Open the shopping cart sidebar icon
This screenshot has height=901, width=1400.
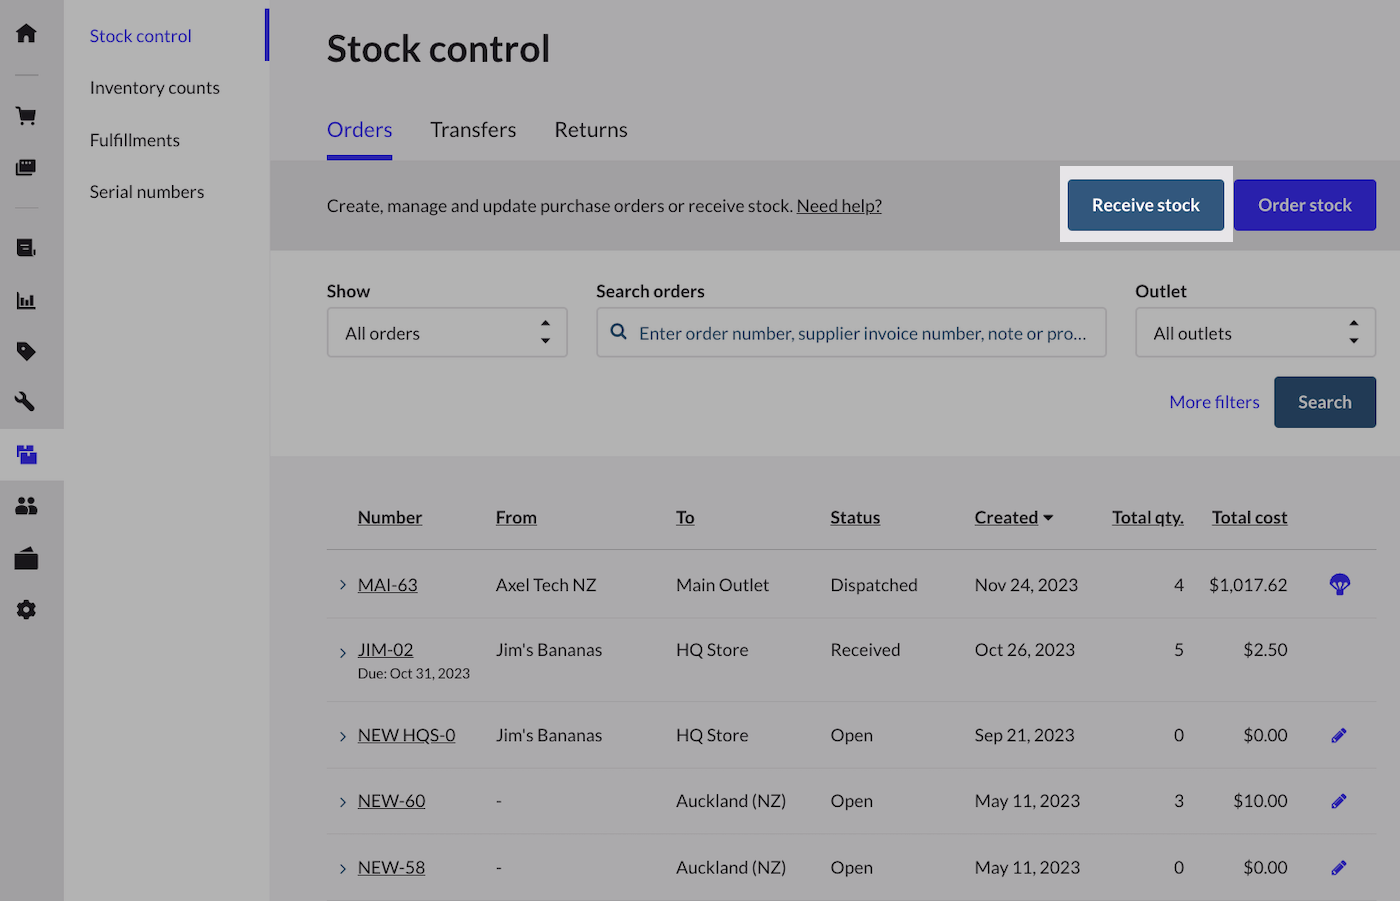[27, 116]
